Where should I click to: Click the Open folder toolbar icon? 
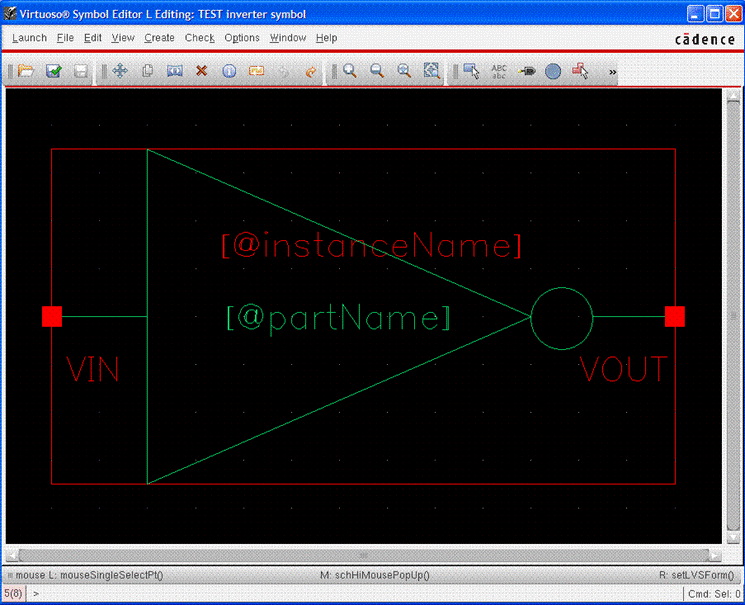click(26, 72)
